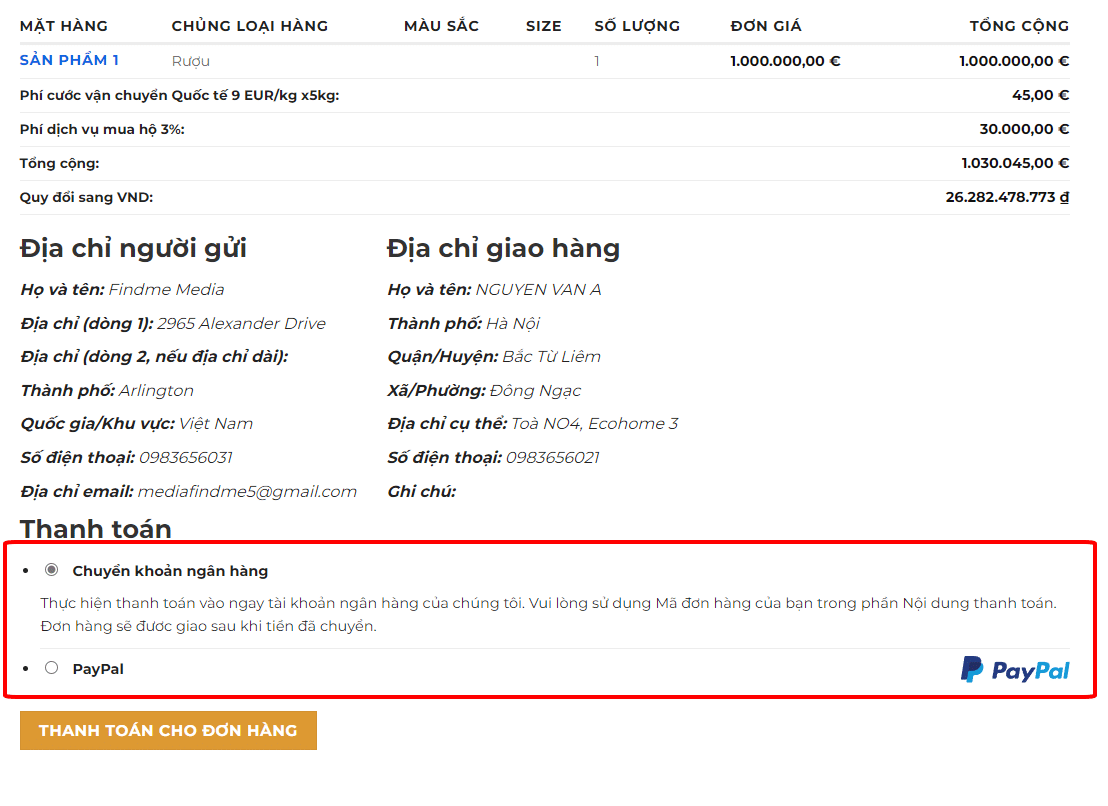Click the sender phone number 0983656031
The image size is (1108, 806).
tap(185, 457)
